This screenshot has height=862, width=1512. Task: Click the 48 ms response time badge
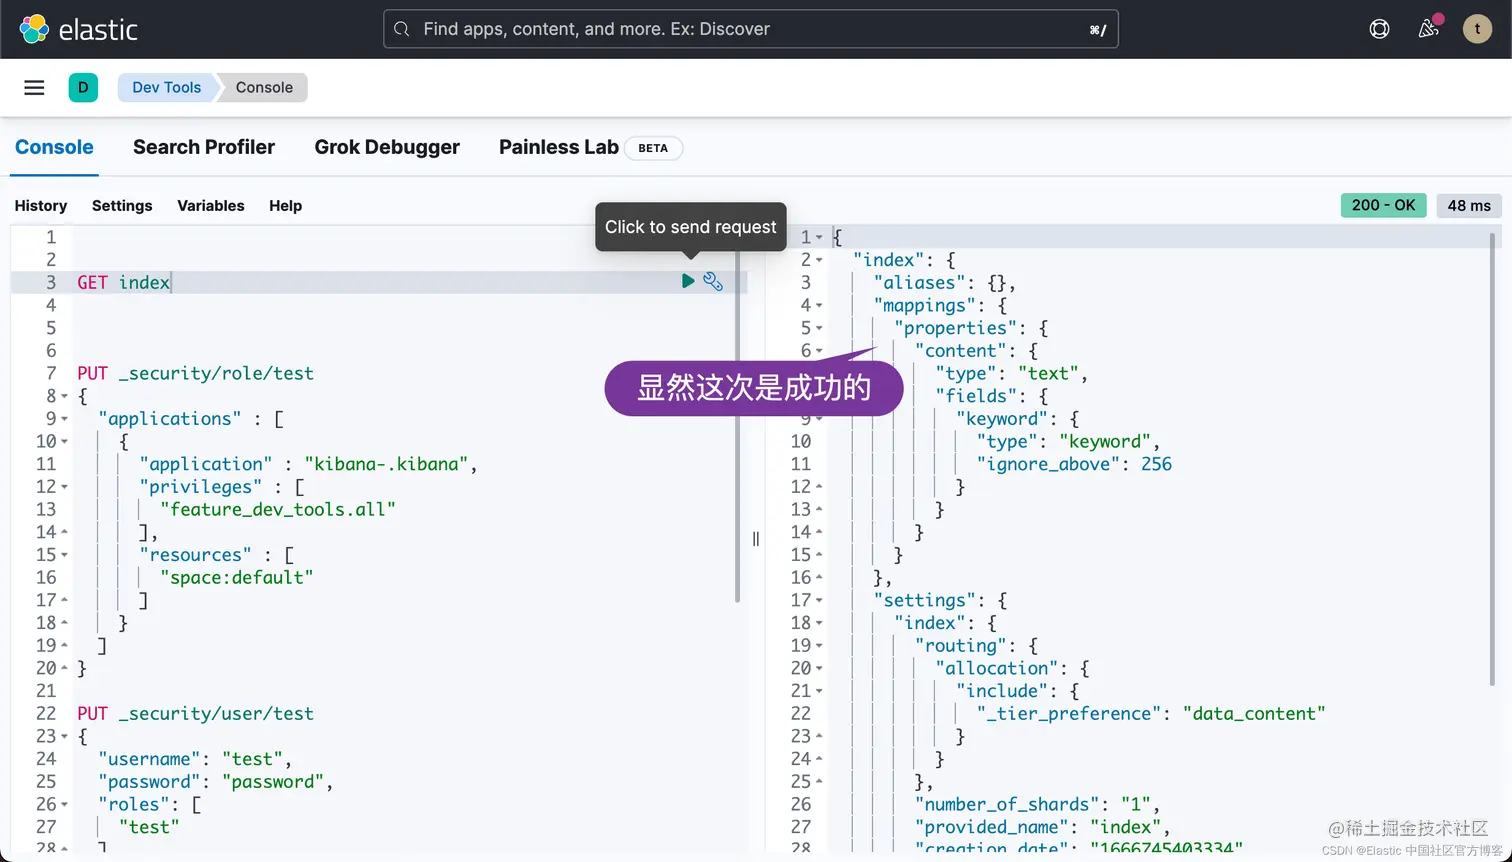(1469, 205)
